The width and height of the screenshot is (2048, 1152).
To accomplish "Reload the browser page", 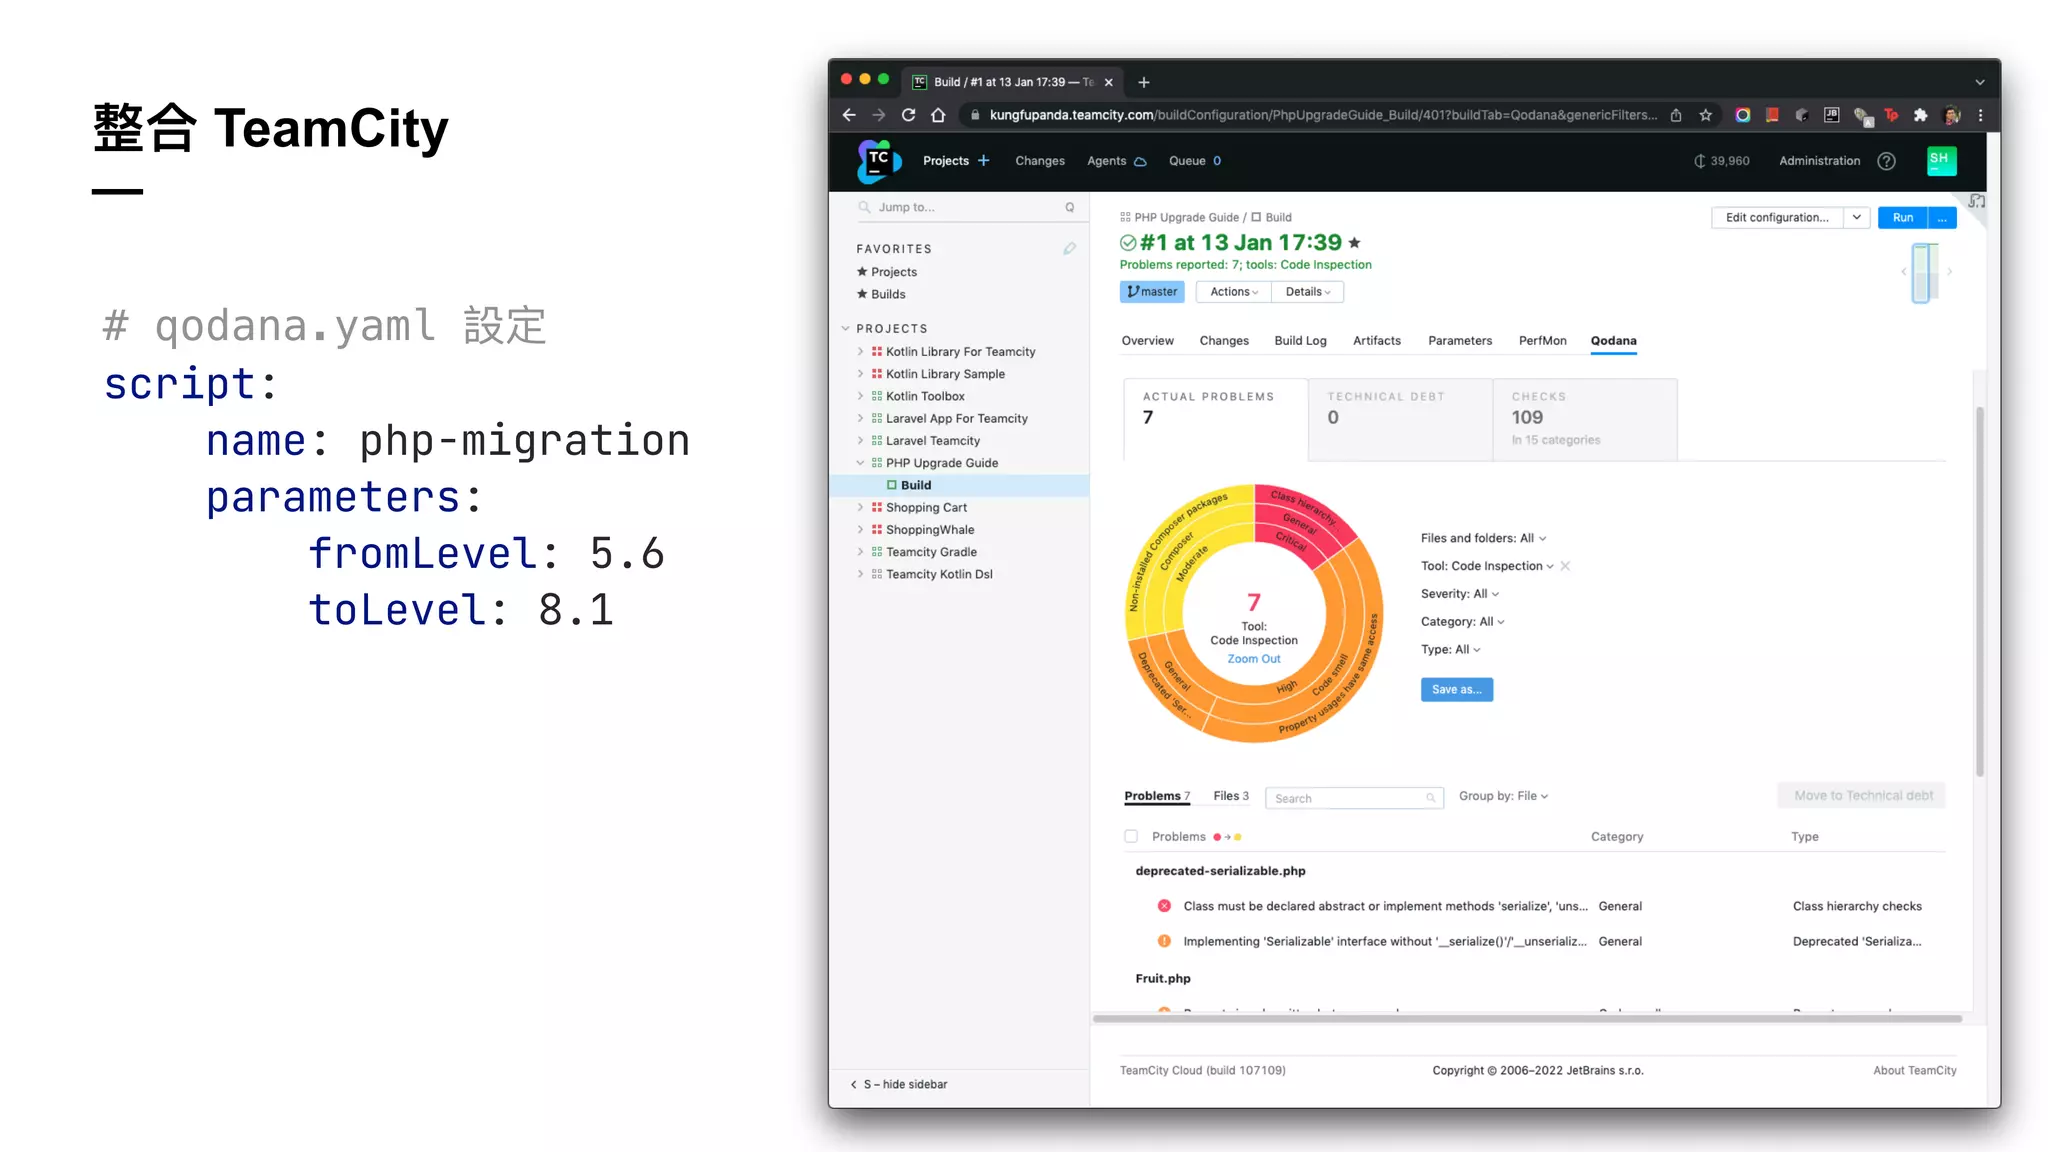I will point(909,115).
